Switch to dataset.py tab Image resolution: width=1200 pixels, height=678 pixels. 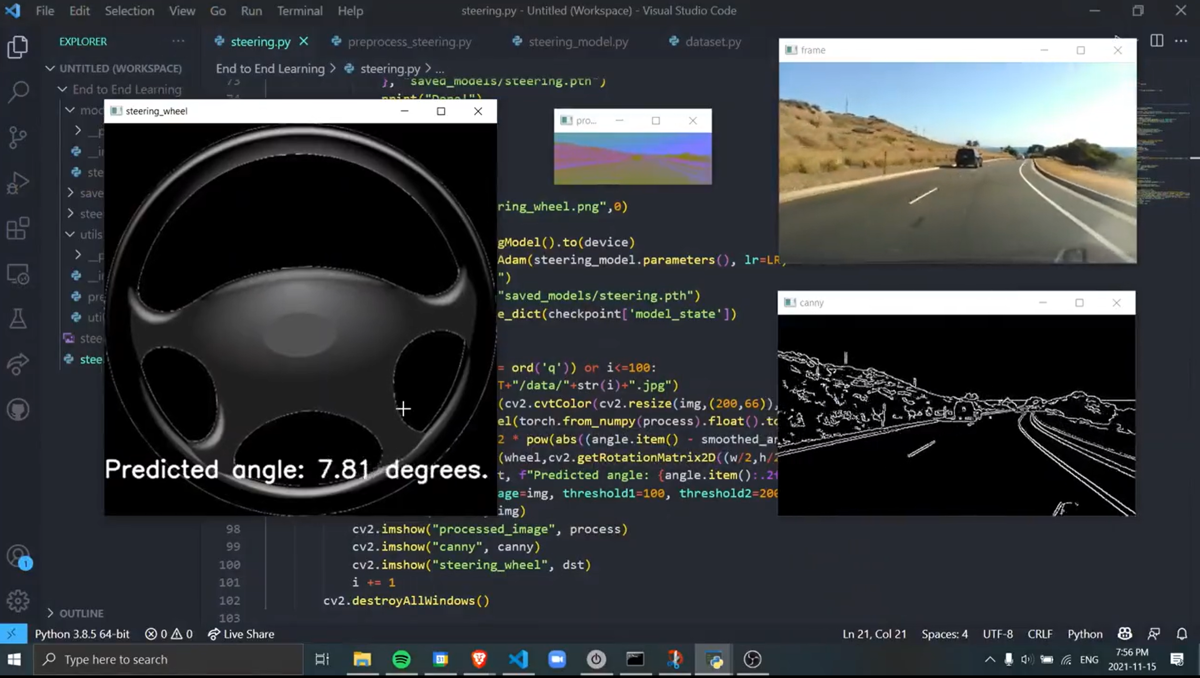pos(704,42)
